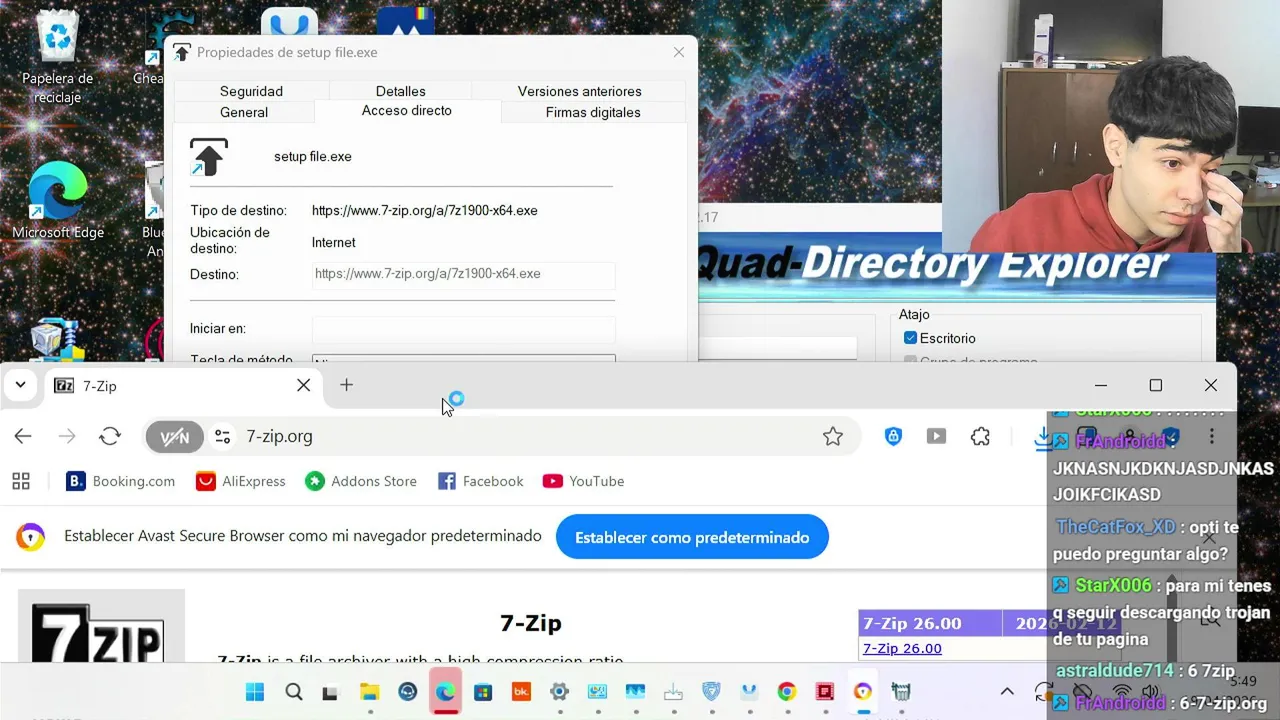Open the browser downloads arrow icon

click(x=1043, y=437)
